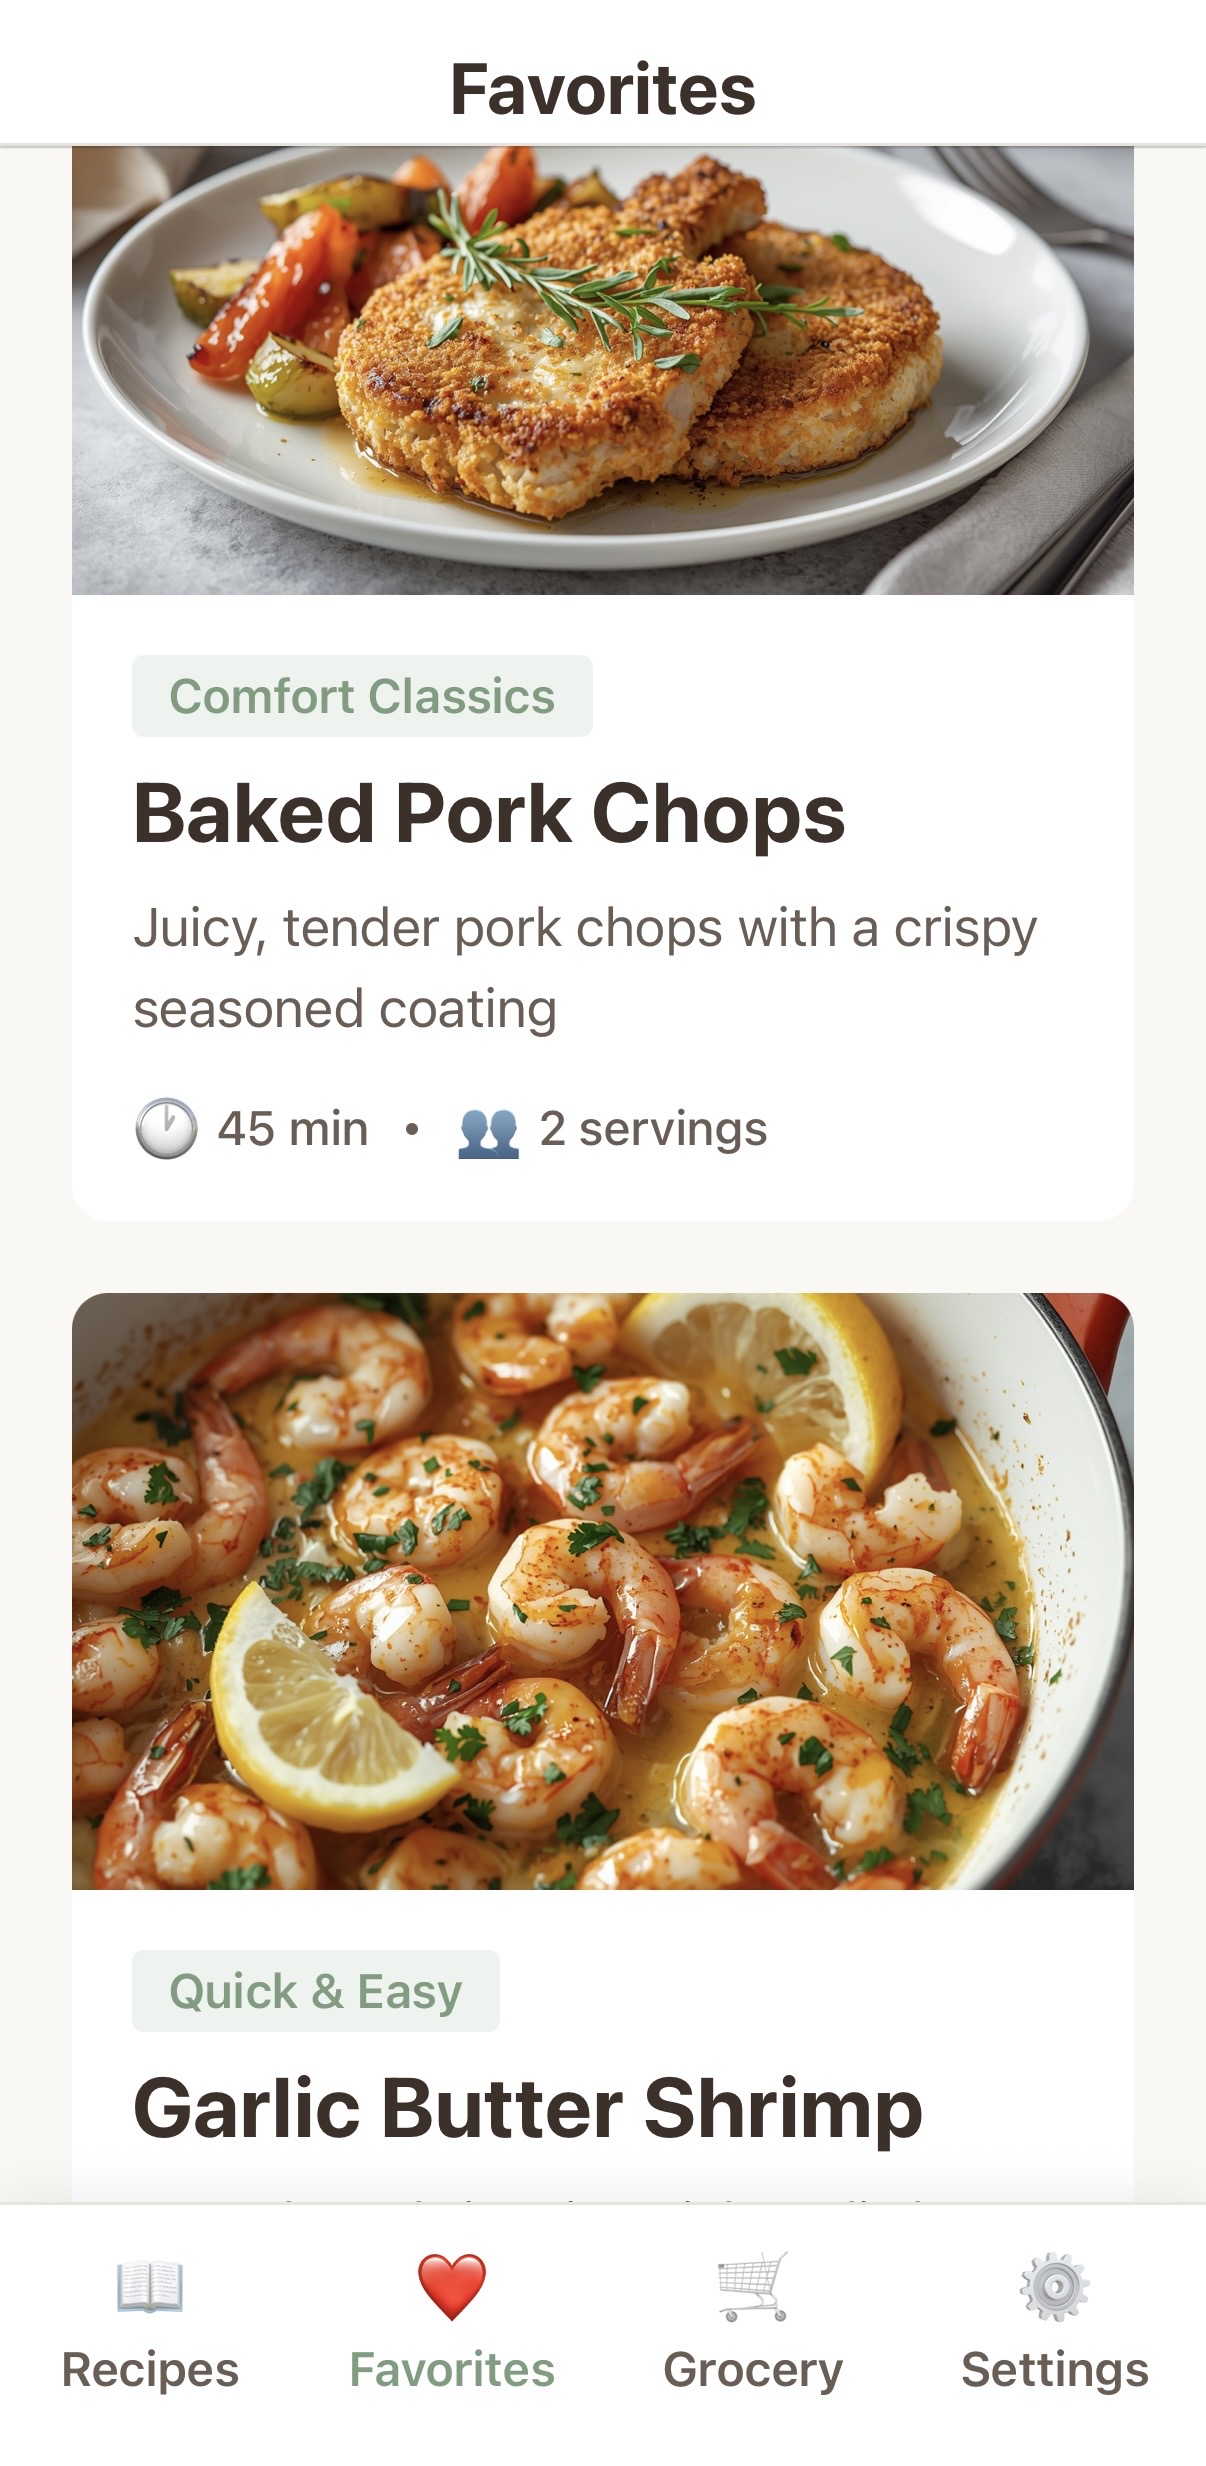The width and height of the screenshot is (1206, 2466).
Task: Click the 2 servings text
Action: tap(653, 1129)
